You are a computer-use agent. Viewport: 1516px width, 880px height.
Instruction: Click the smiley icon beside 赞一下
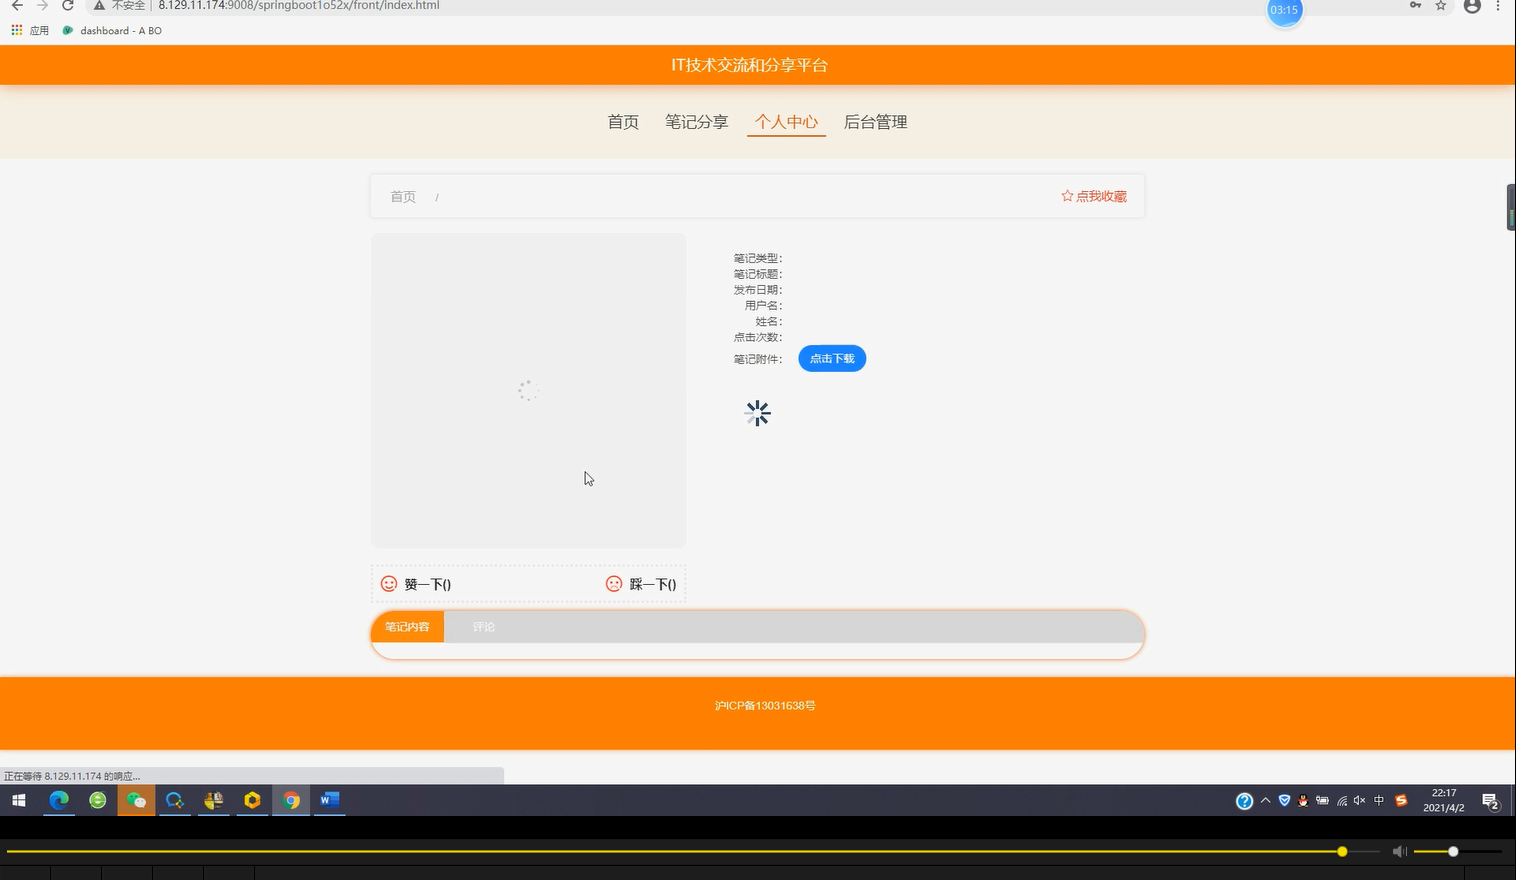click(388, 584)
